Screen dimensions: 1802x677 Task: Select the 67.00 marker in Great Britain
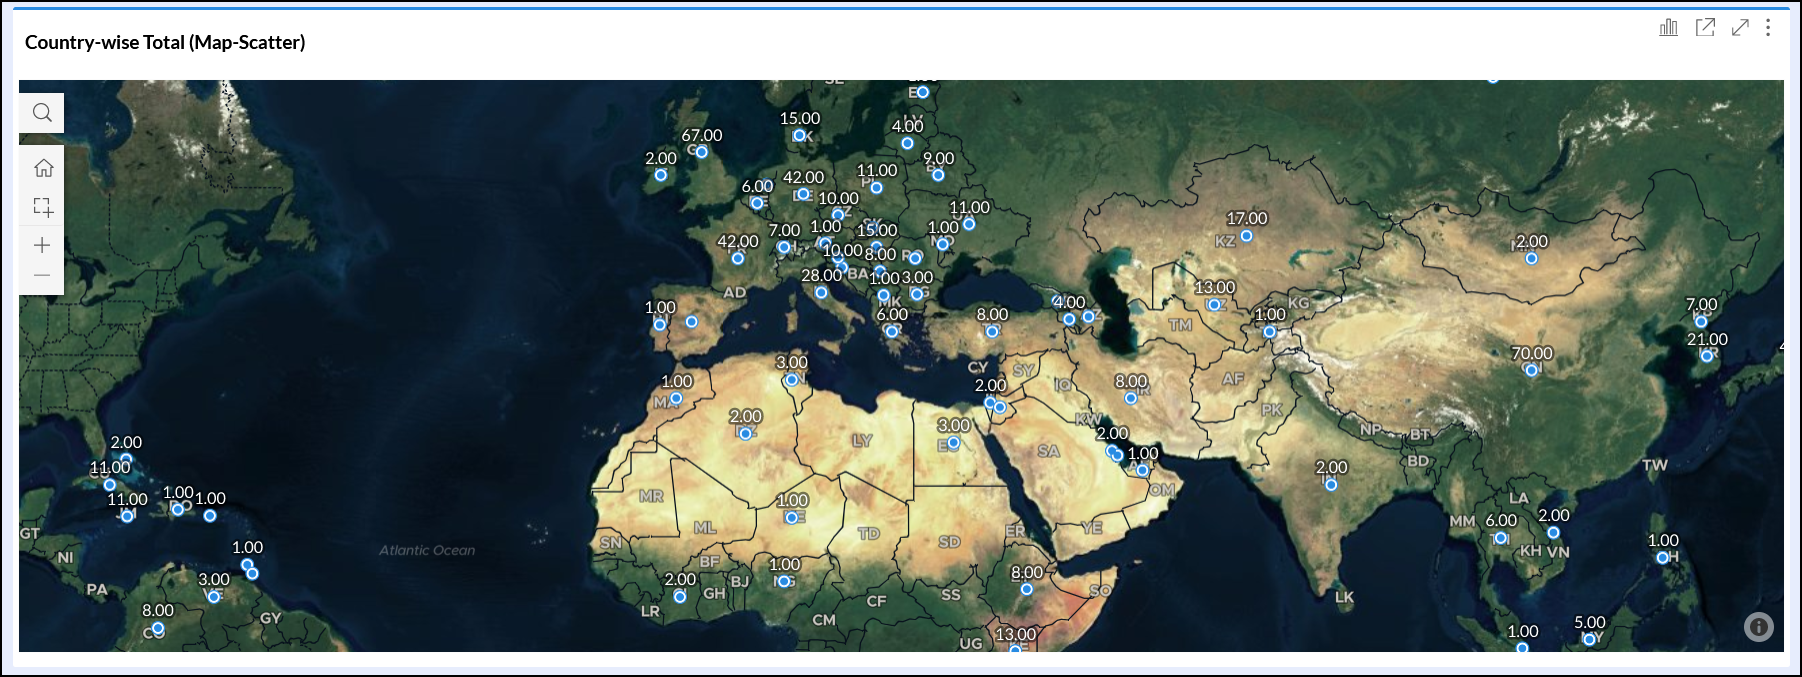coord(702,152)
